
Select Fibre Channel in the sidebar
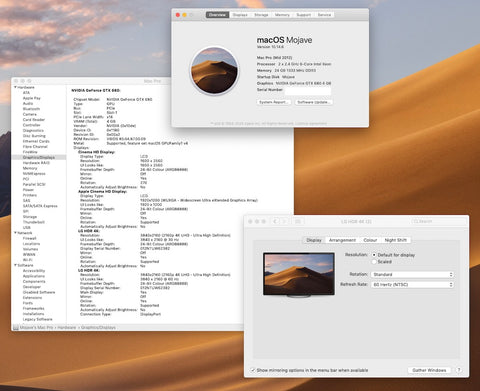pyautogui.click(x=35, y=147)
